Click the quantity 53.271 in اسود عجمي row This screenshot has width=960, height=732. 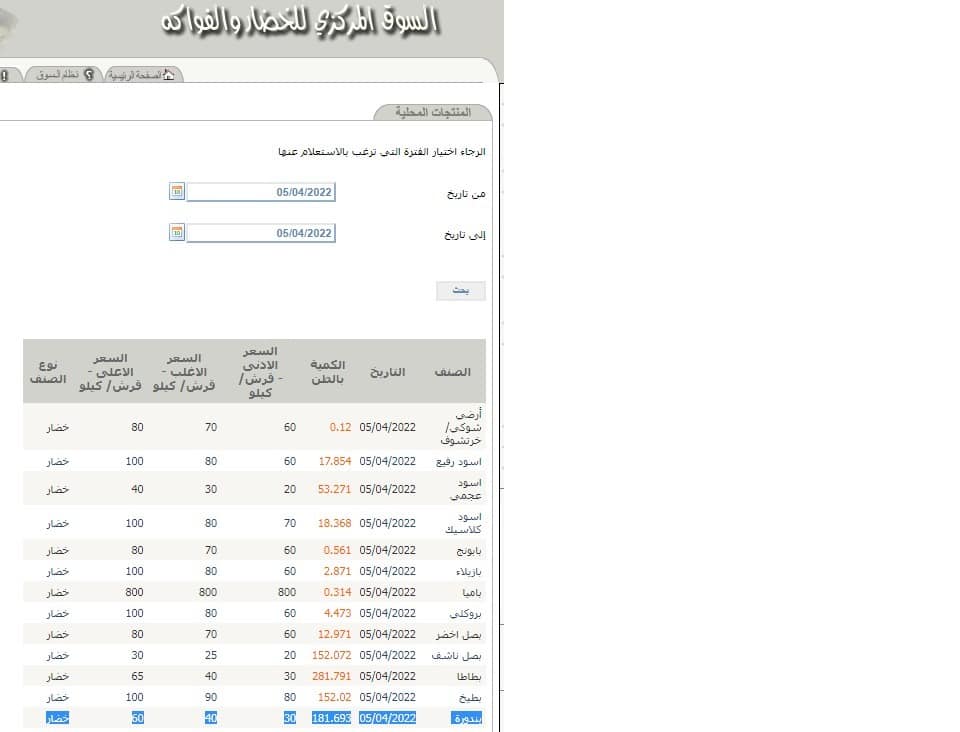click(333, 489)
